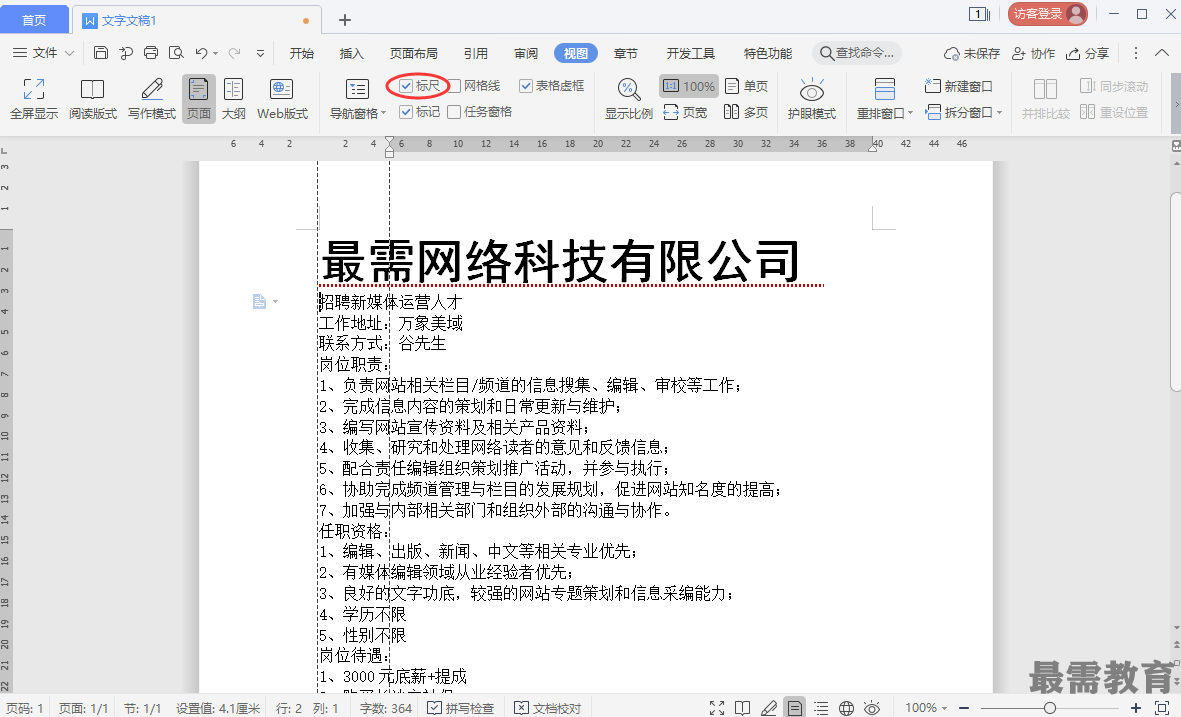This screenshot has width=1181, height=717.
Task: Click the zoom slider handle
Action: [x=1049, y=708]
